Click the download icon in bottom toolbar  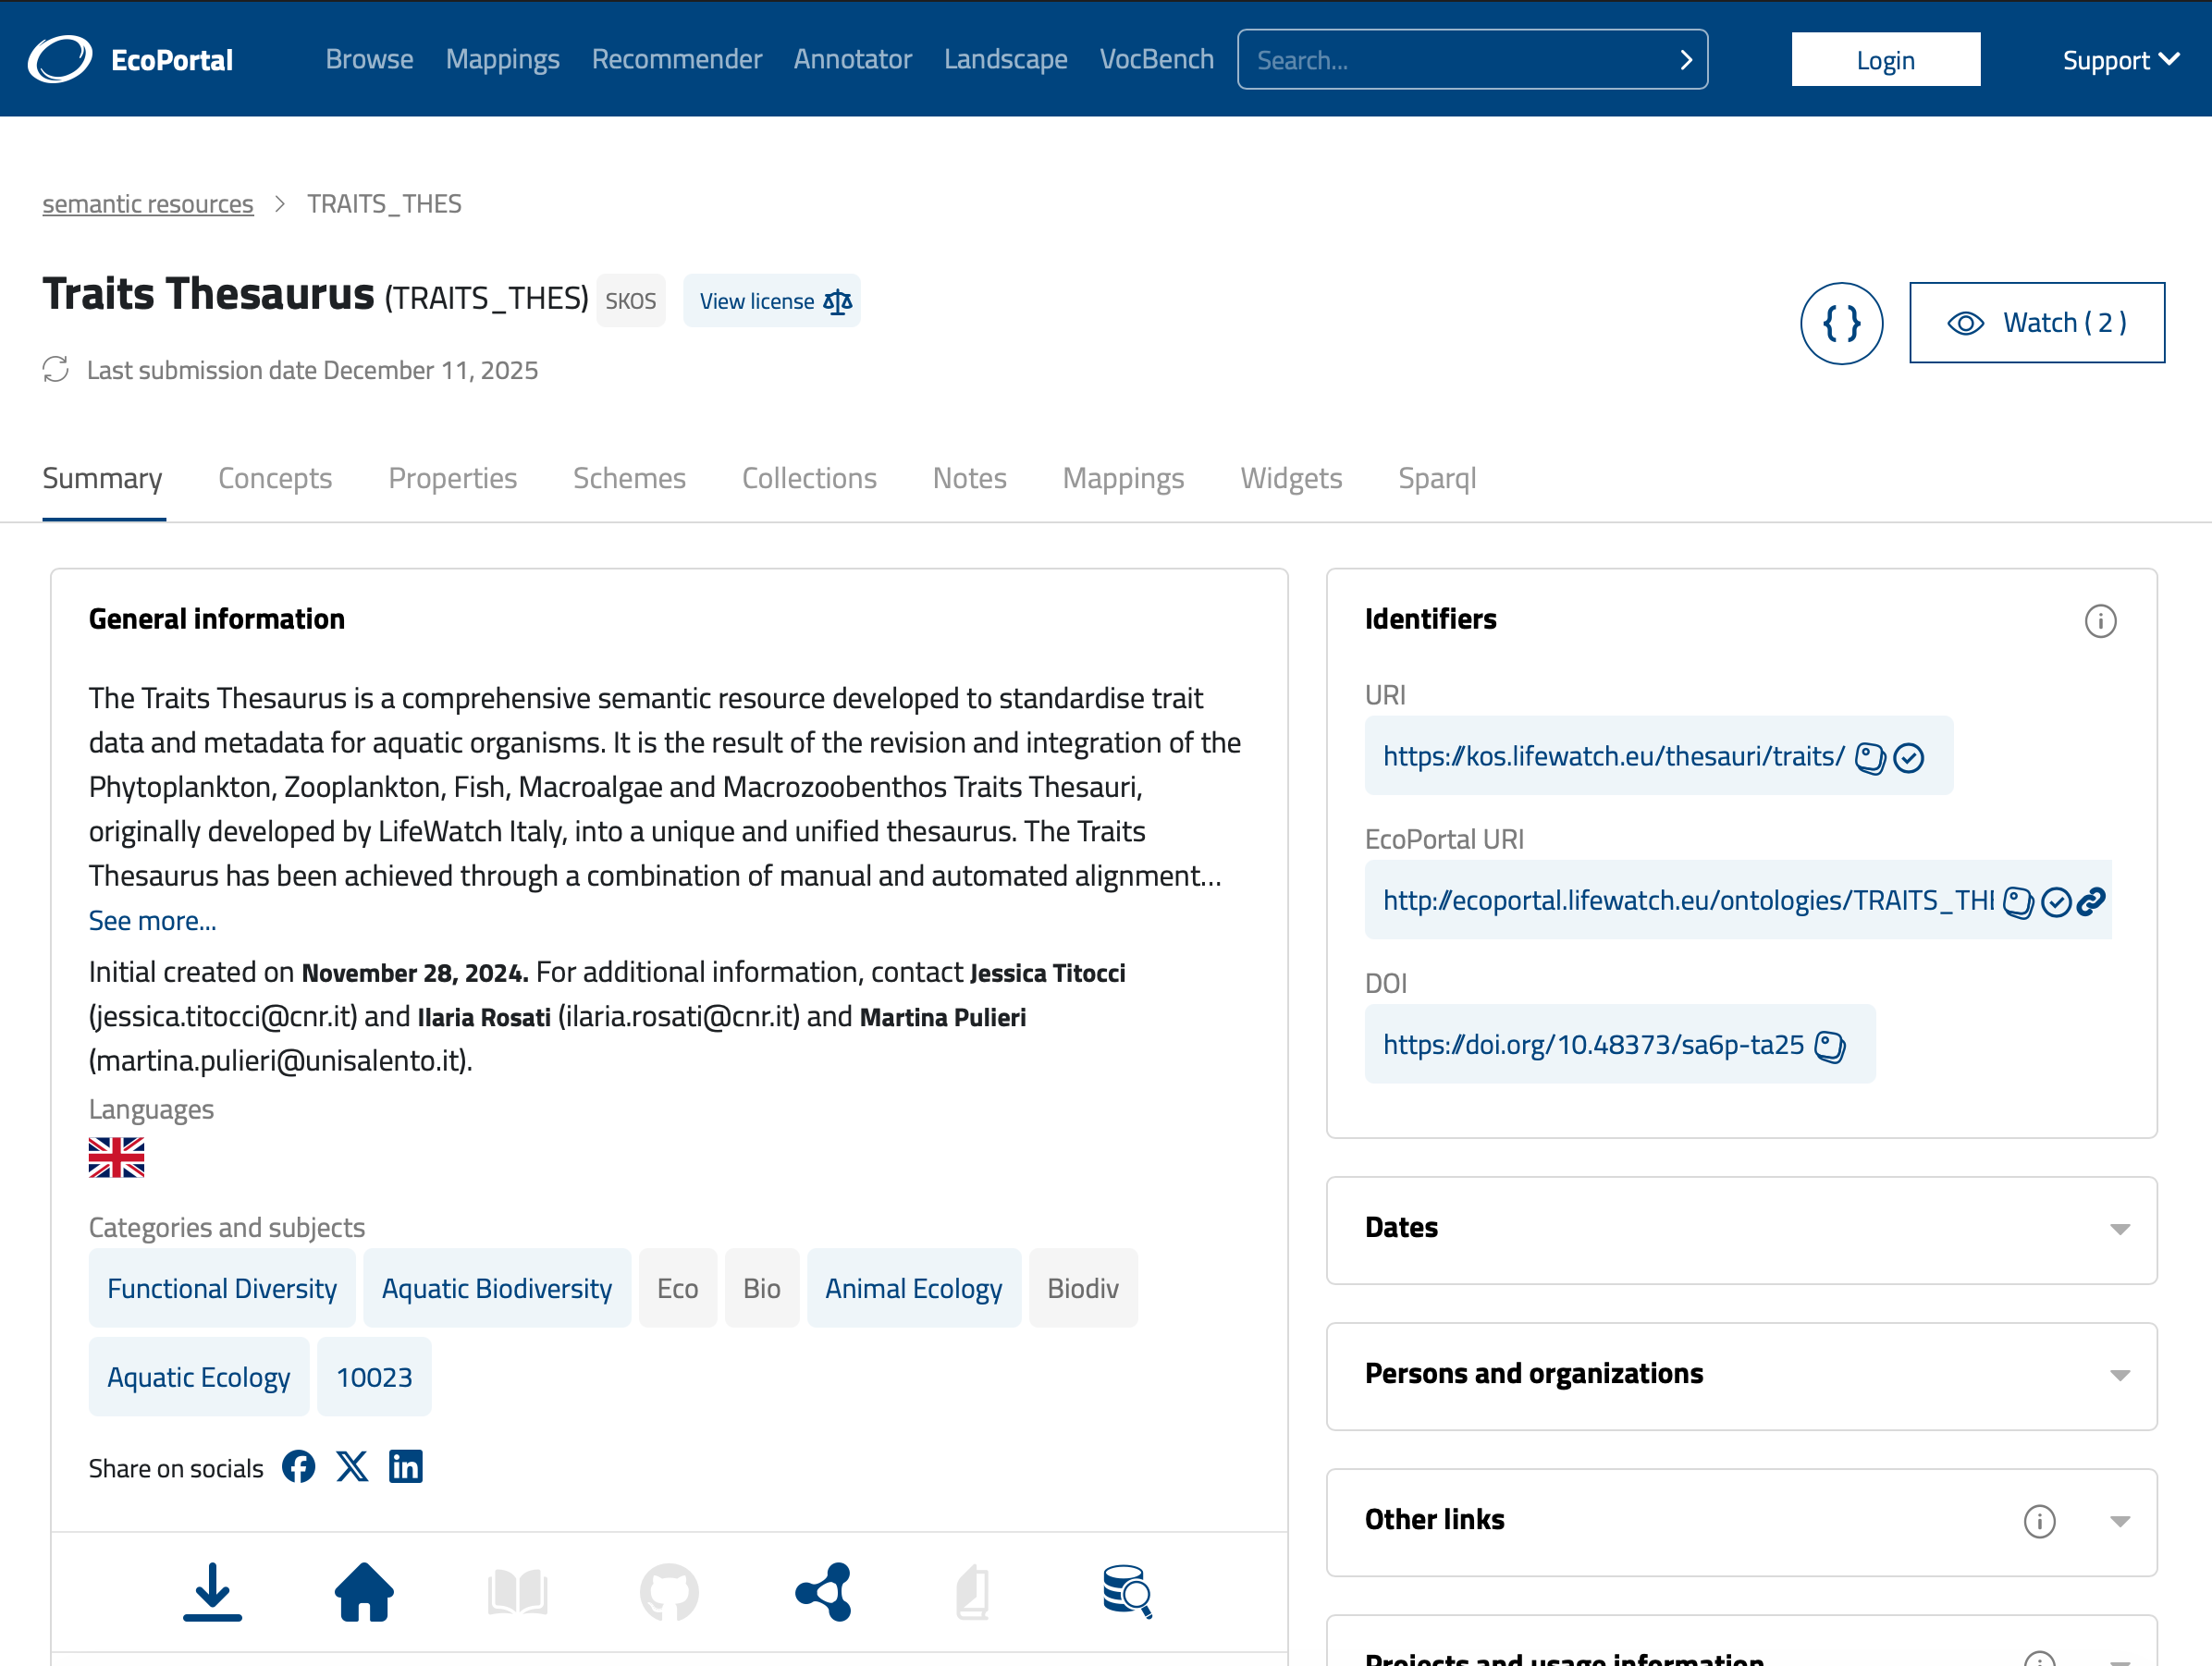(x=212, y=1591)
